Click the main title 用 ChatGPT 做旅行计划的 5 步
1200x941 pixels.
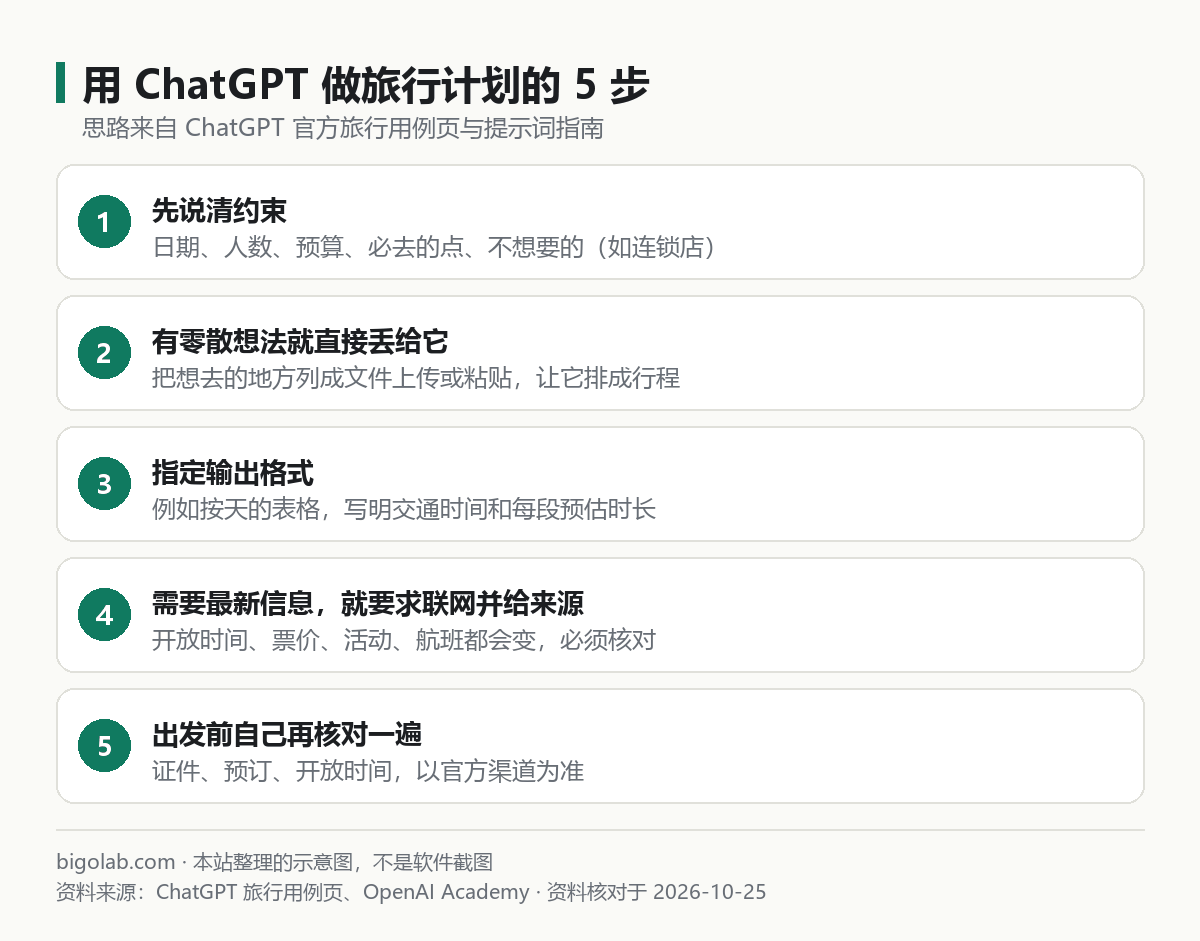366,86
